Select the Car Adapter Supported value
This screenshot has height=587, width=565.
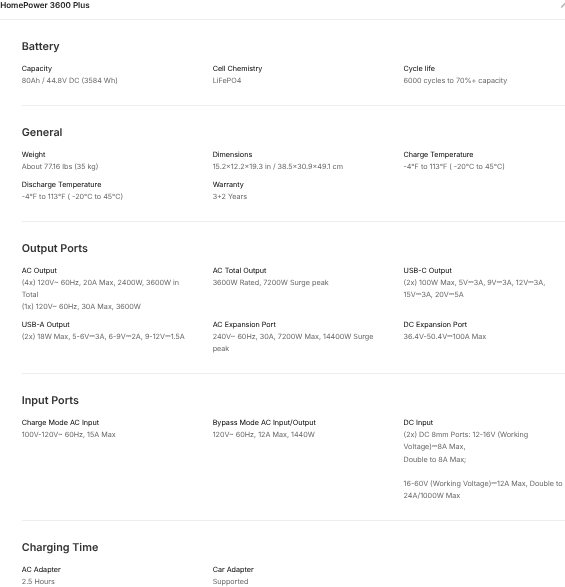point(230,581)
